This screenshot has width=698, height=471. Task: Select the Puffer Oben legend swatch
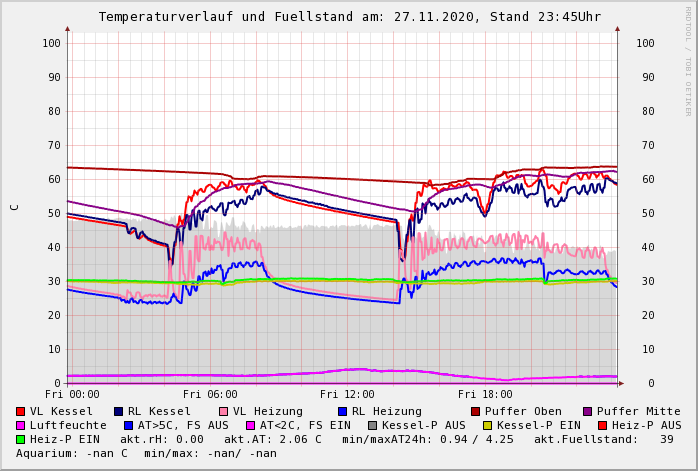pyautogui.click(x=476, y=411)
